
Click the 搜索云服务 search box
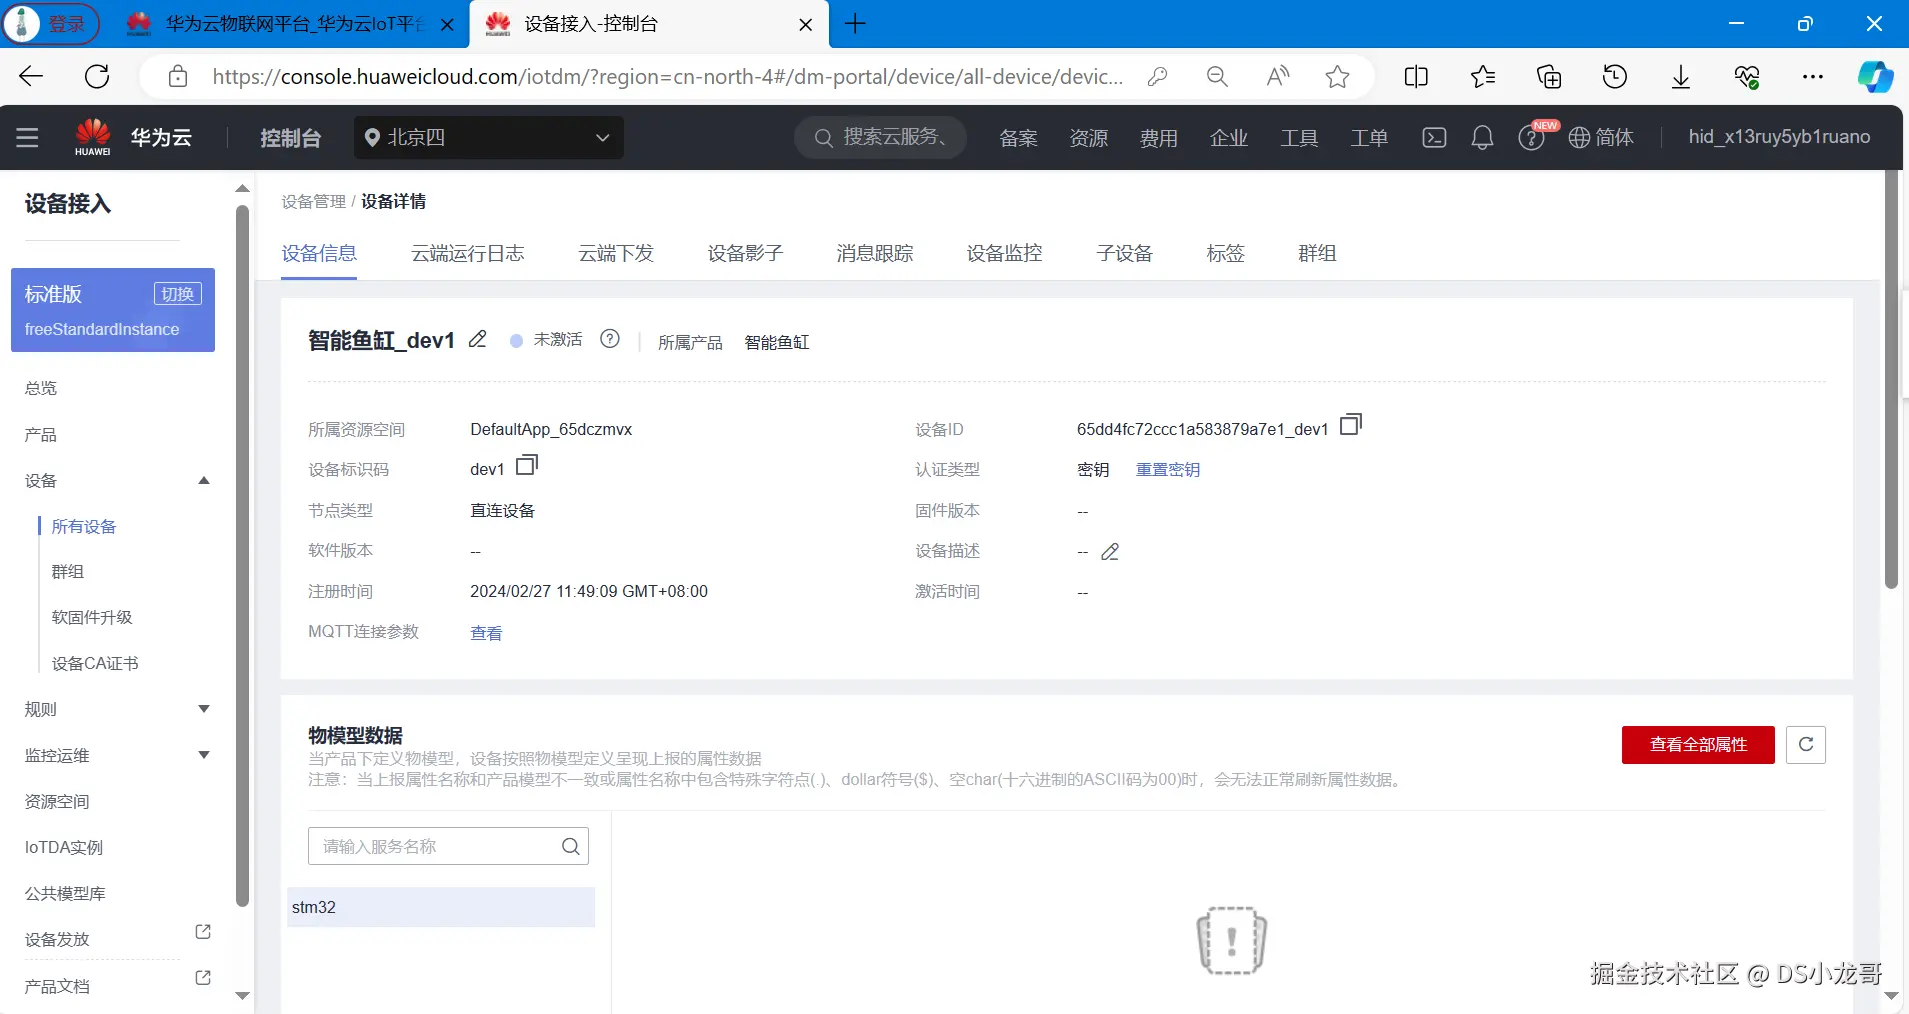point(881,137)
